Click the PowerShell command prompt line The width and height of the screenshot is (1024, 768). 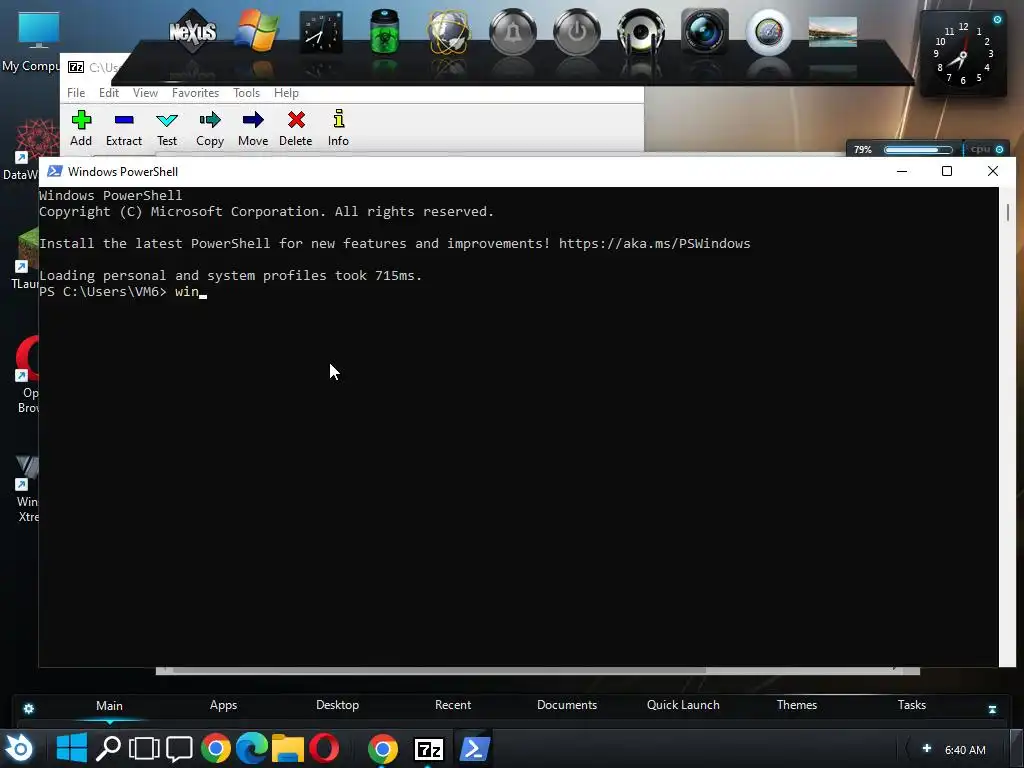[122, 291]
